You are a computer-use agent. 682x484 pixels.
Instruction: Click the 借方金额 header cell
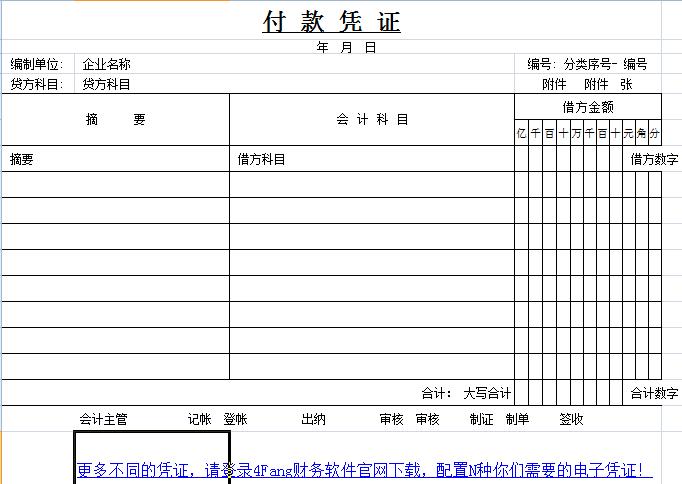[588, 107]
